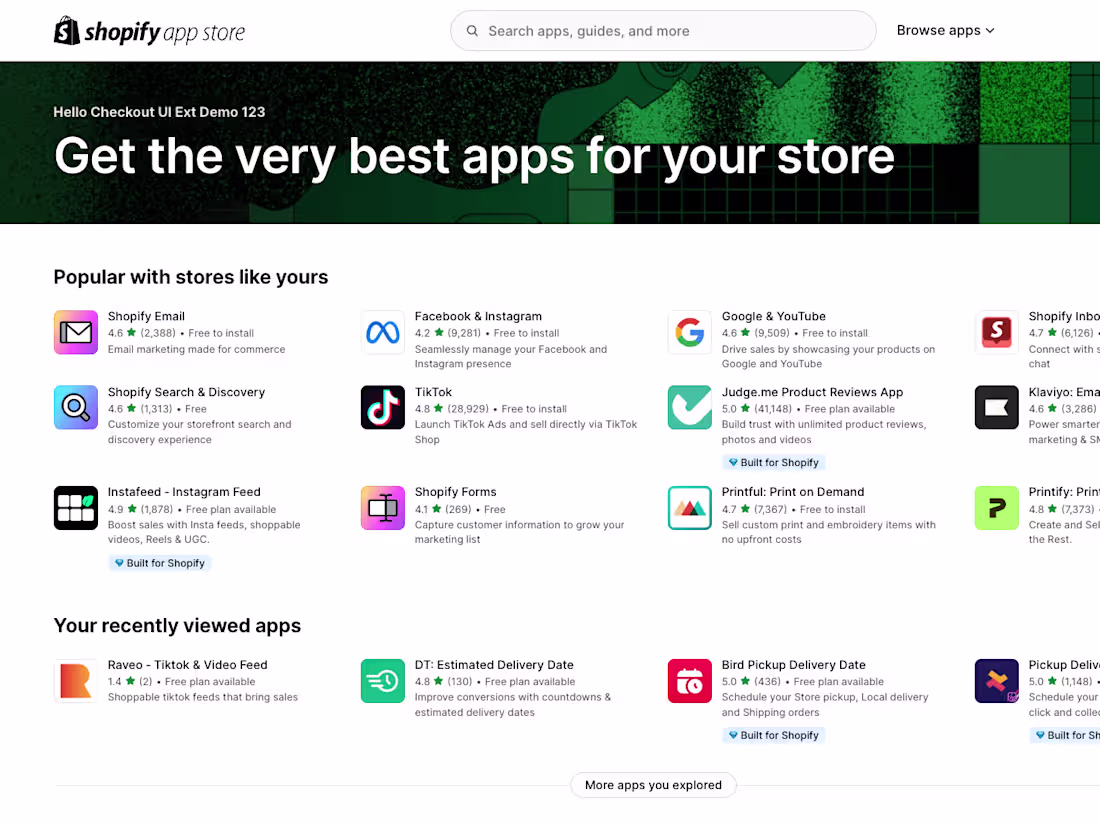Click inside the app search field
Image resolution: width=1100 pixels, height=825 pixels.
(x=663, y=30)
